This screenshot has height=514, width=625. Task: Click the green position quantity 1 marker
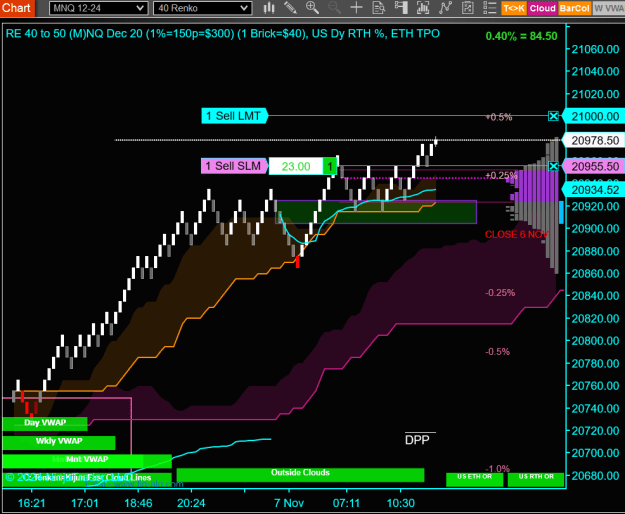click(330, 166)
